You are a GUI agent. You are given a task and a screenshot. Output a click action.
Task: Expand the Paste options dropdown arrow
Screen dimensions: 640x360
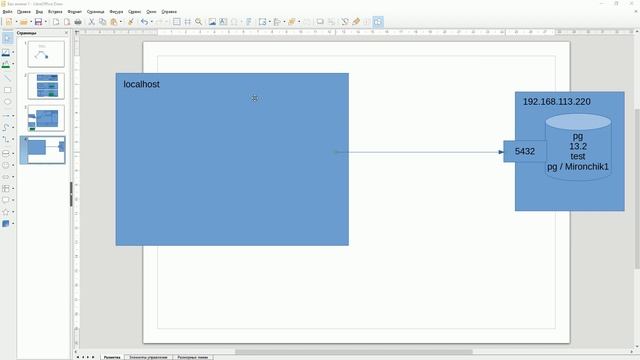click(x=121, y=22)
